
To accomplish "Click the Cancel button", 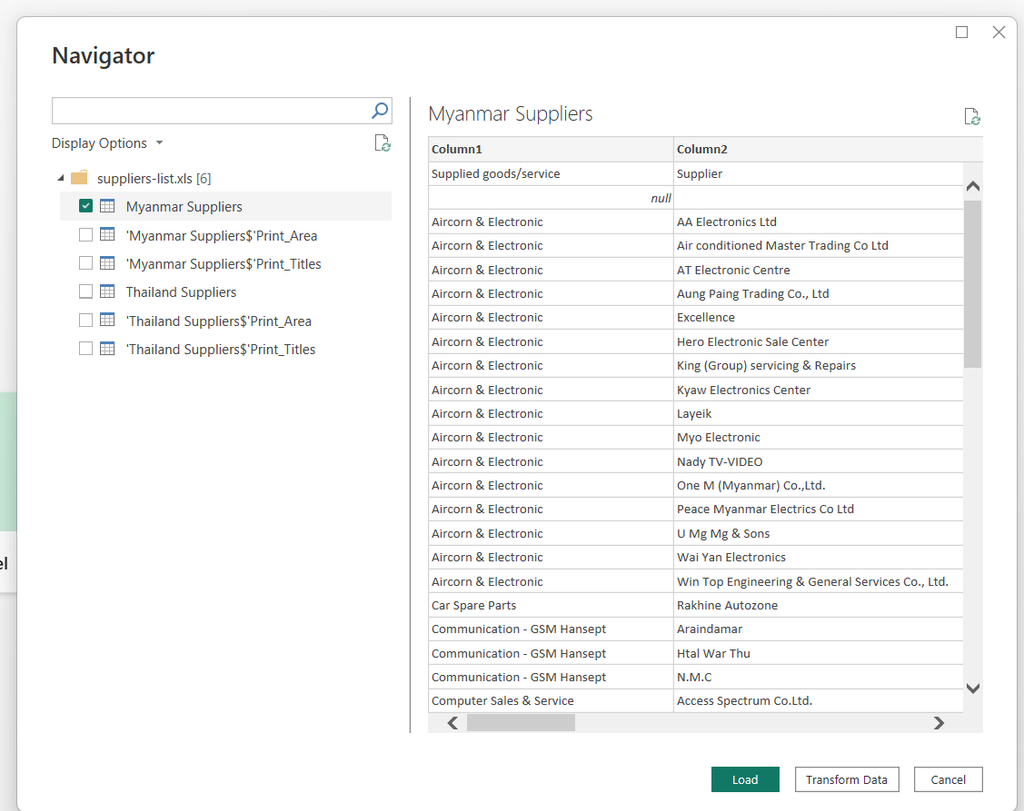I will point(948,779).
